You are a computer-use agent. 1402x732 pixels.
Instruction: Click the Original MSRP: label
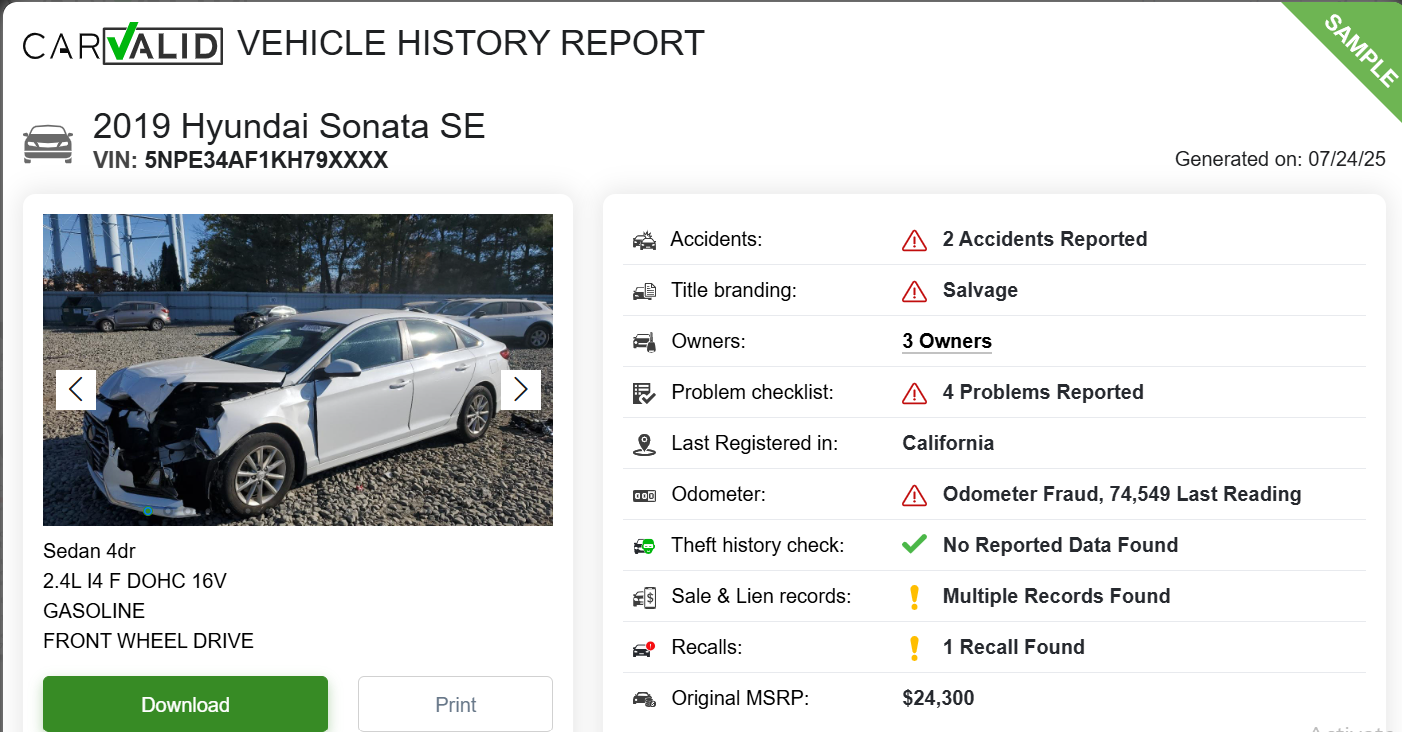(x=740, y=698)
